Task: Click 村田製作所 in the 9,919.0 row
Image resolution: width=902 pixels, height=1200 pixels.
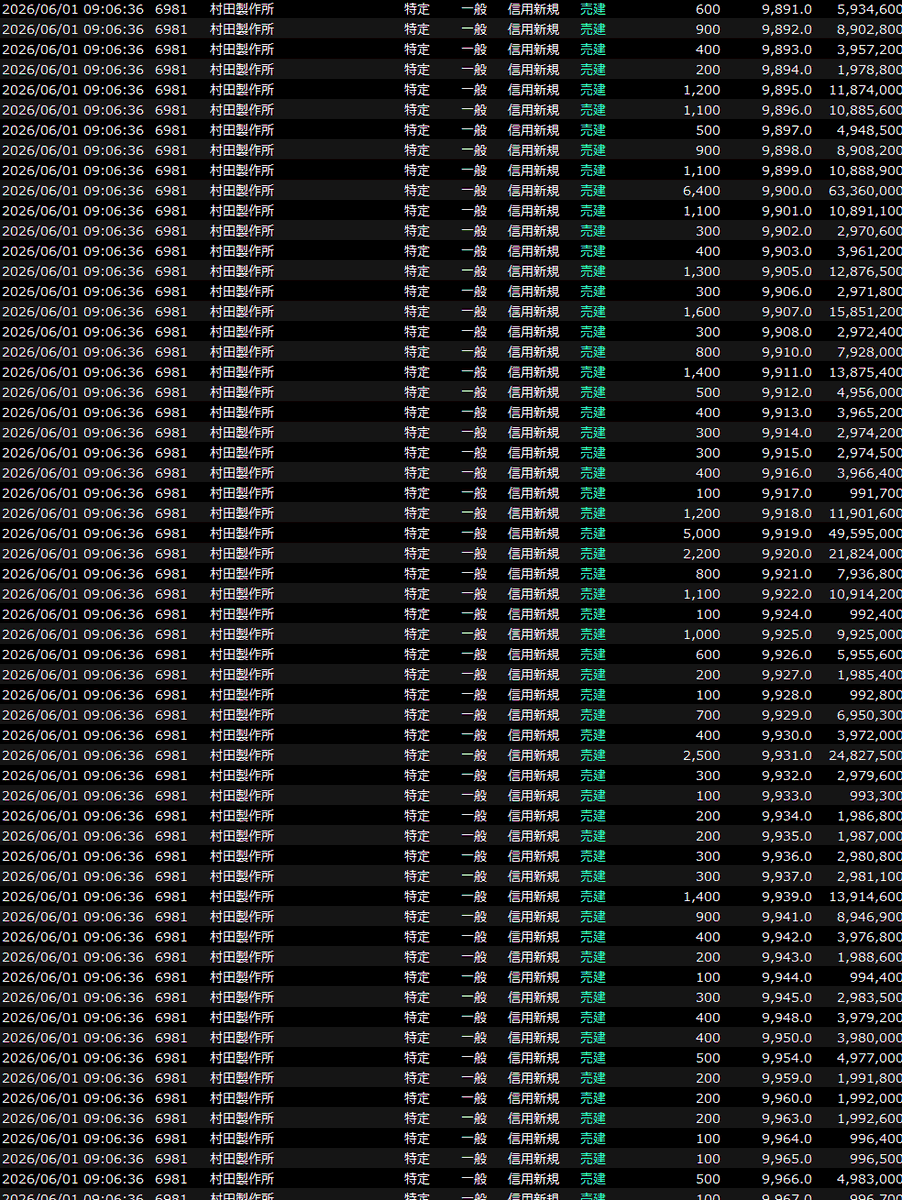Action: click(241, 533)
